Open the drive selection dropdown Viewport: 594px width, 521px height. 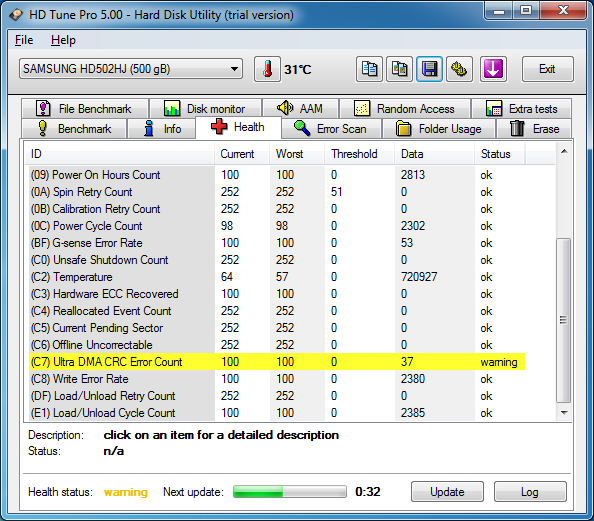[x=131, y=69]
